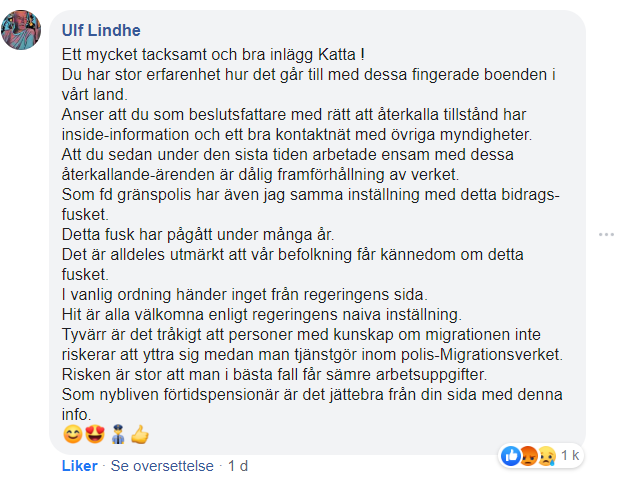Open the 1 k reactions count
Screen dimensions: 627x480
point(569,455)
